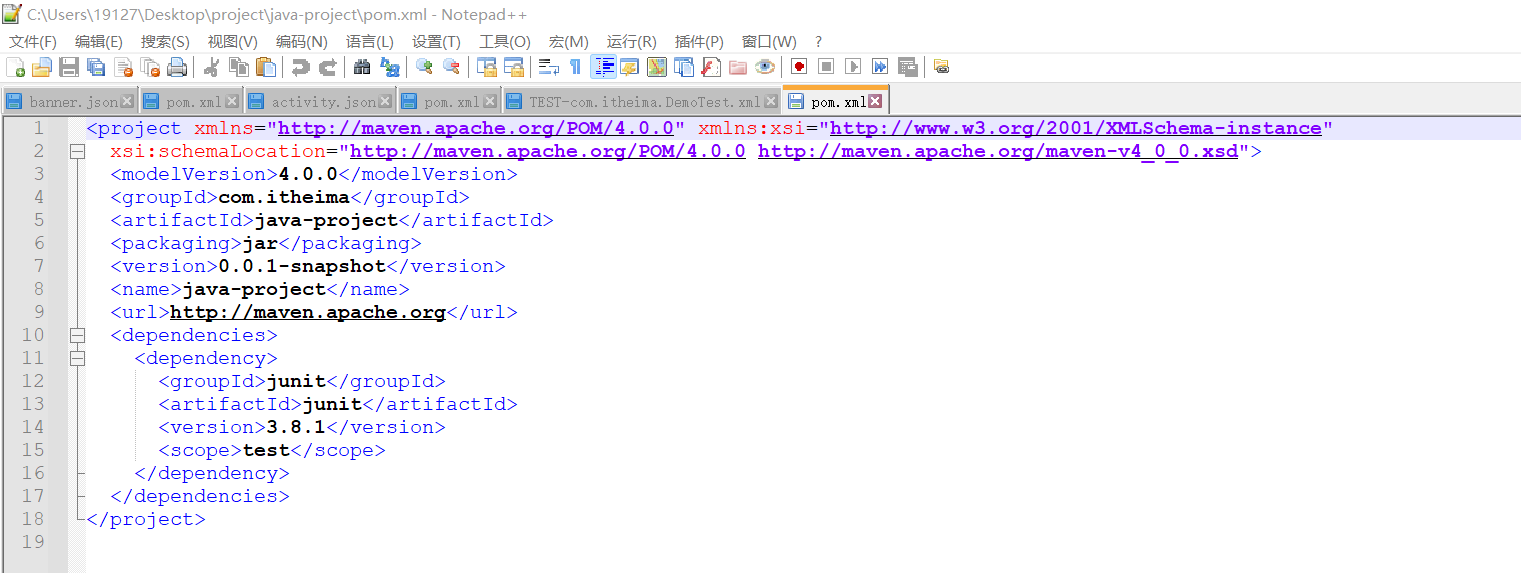
Task: Click the XMLSchema-instance w3.org link
Action: point(1076,128)
